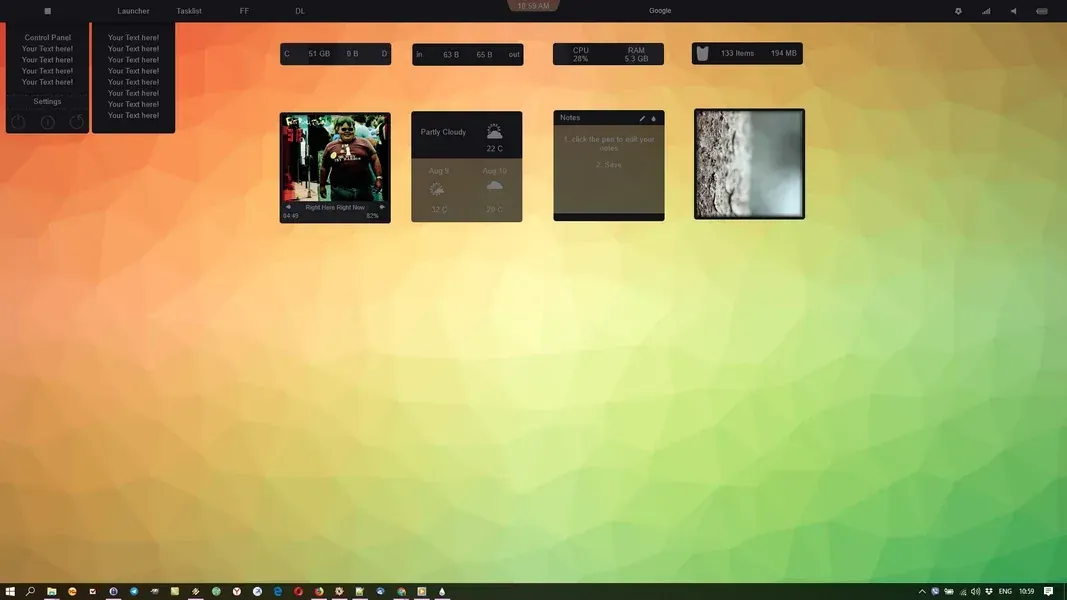The width and height of the screenshot is (1067, 600).
Task: Click the 'Partly Cloudy' weather label
Action: click(443, 132)
